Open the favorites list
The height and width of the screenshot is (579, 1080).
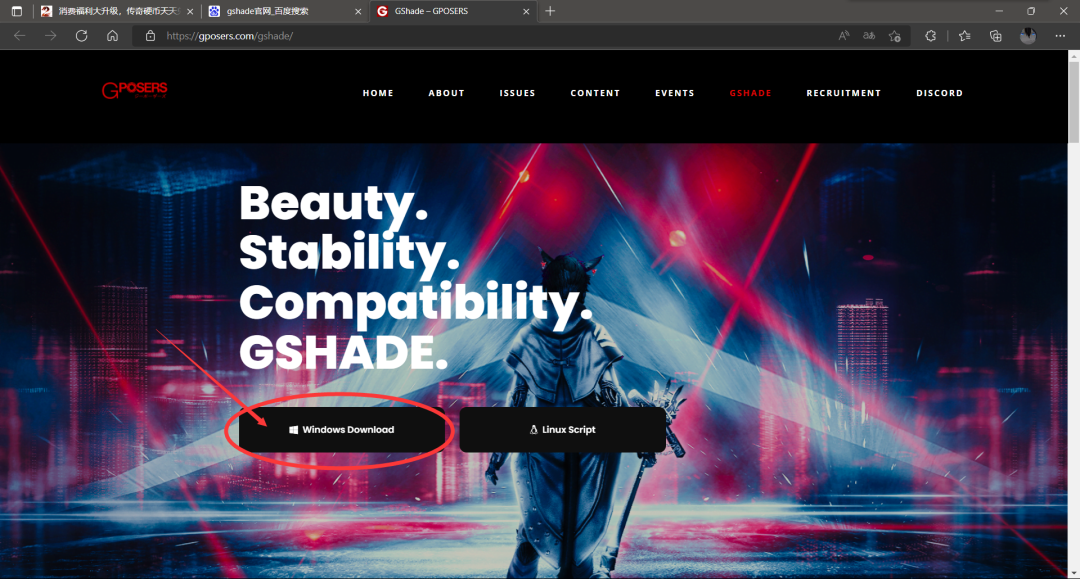[964, 36]
